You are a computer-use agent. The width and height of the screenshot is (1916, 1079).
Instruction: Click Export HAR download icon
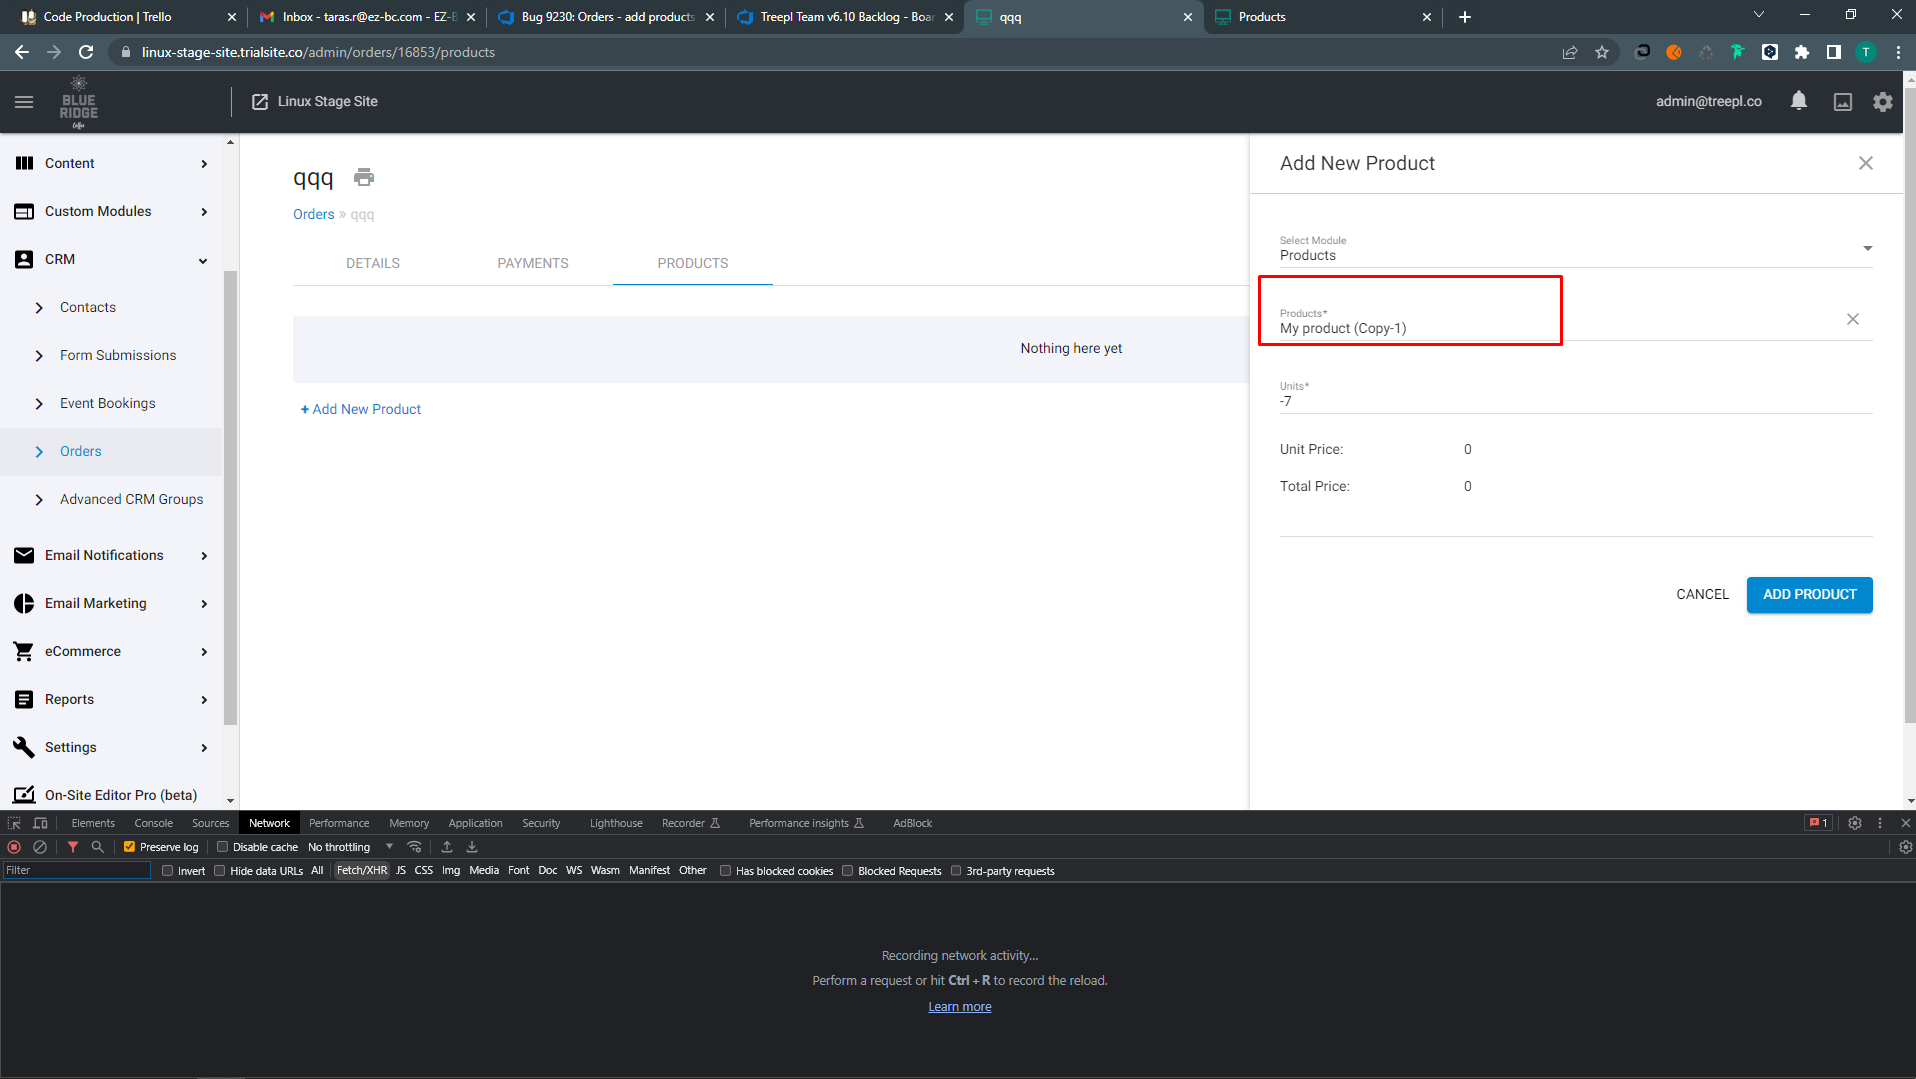[472, 847]
